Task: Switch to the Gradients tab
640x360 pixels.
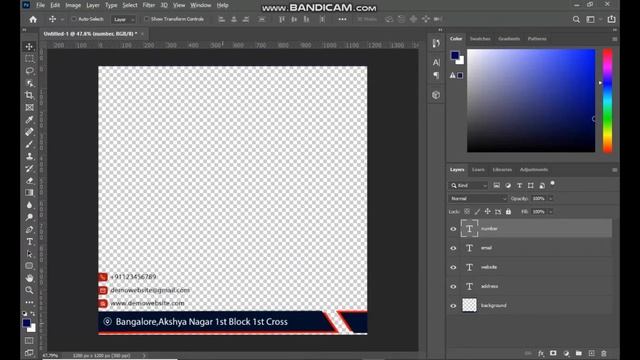Action: 509,39
